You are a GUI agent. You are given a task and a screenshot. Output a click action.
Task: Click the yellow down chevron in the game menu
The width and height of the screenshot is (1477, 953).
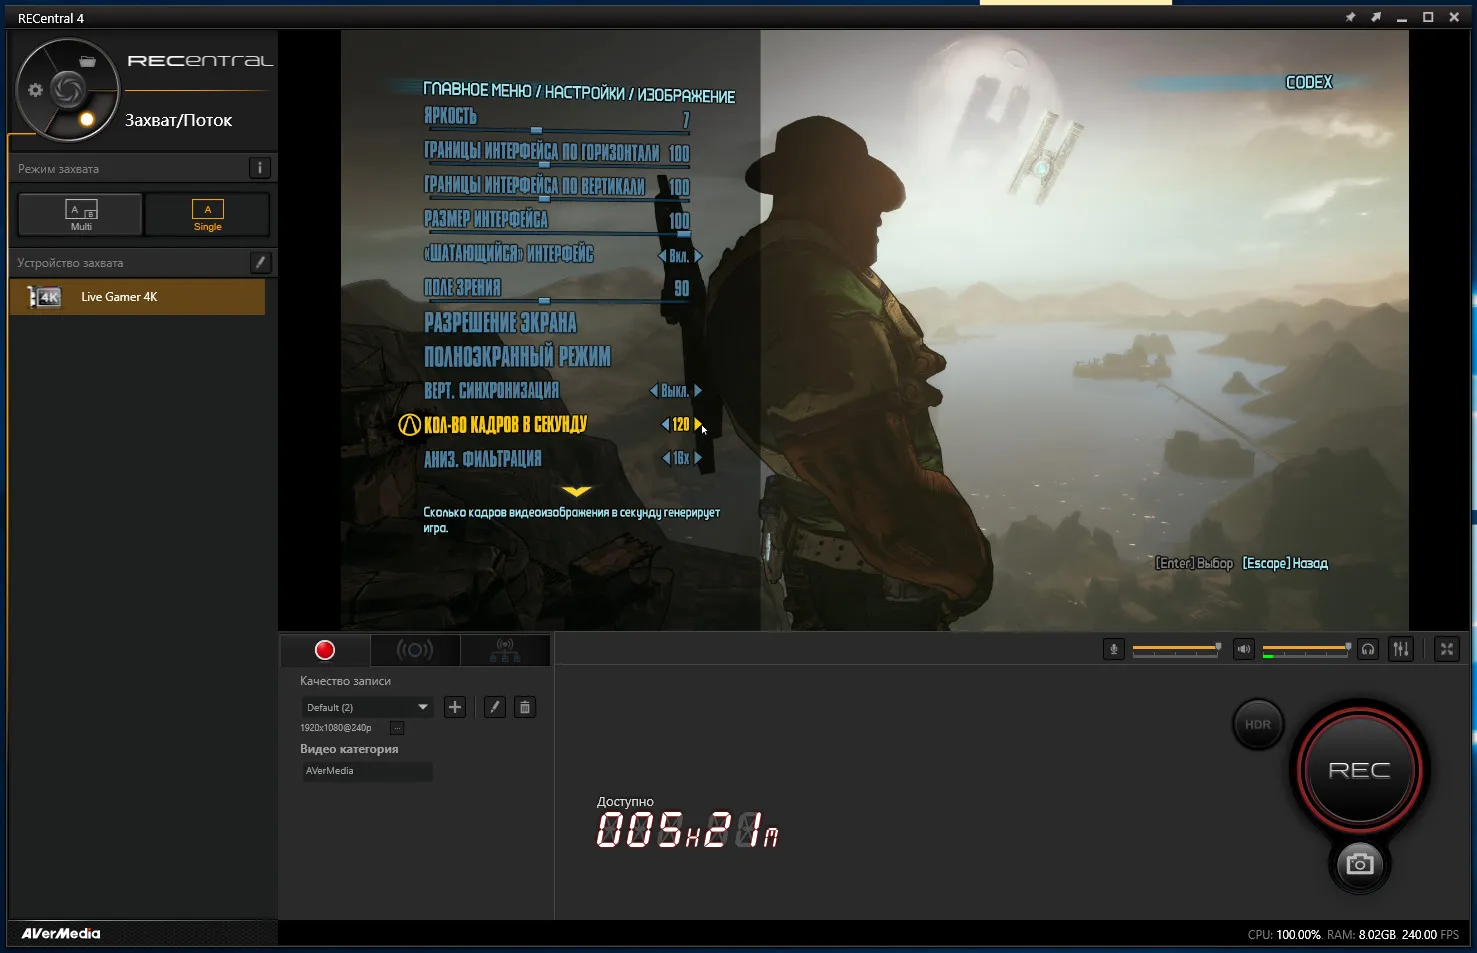point(577,491)
